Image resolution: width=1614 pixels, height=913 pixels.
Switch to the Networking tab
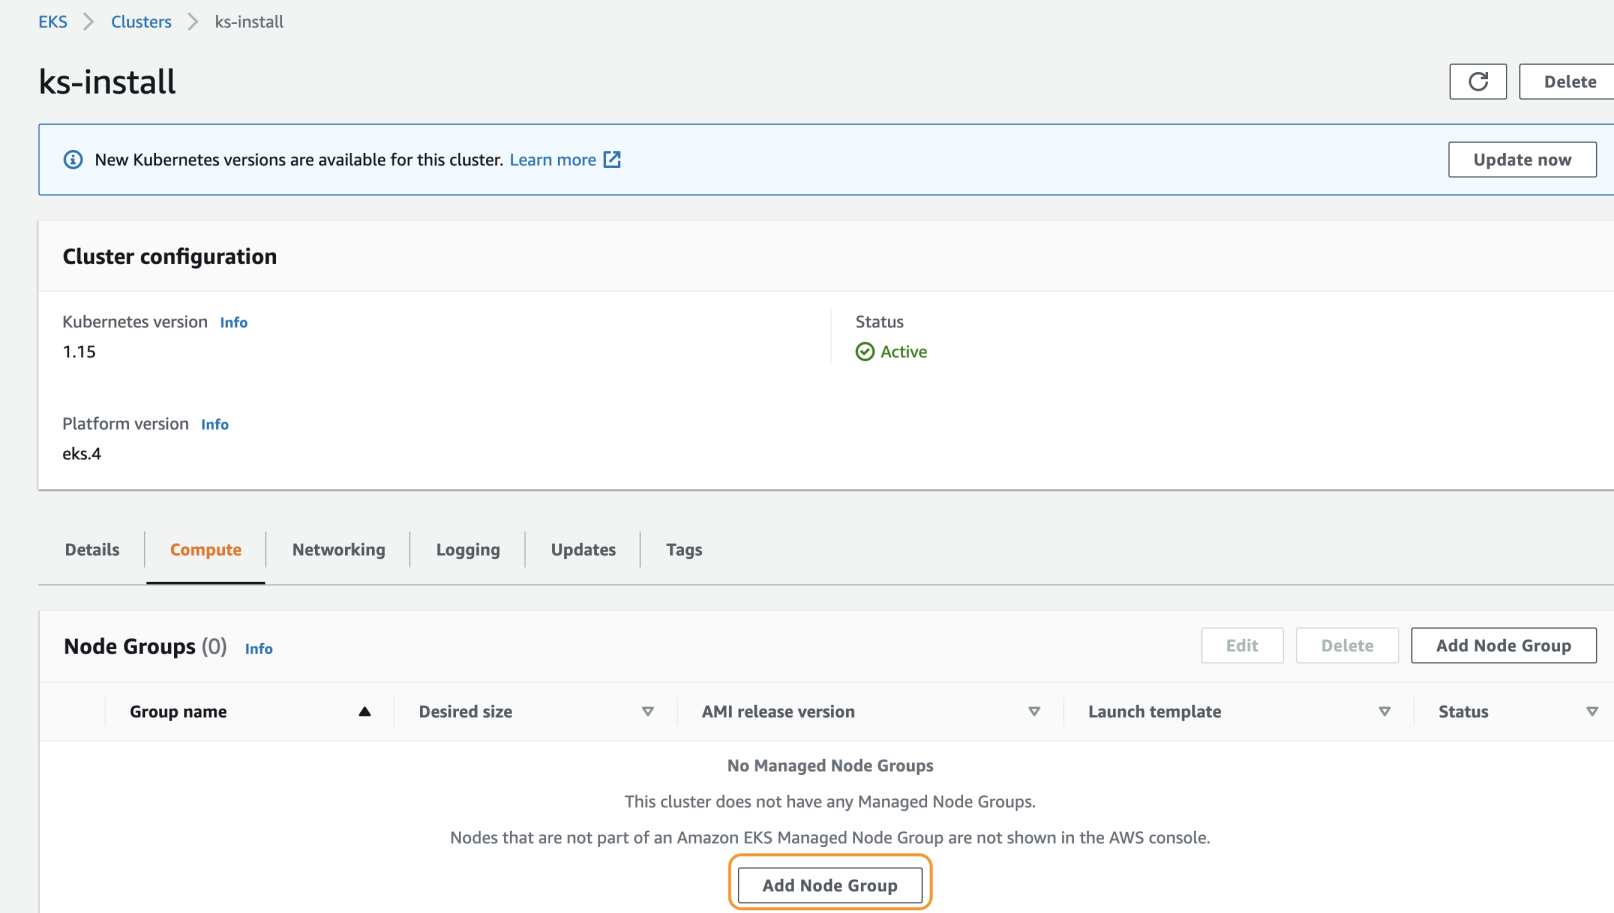coord(338,550)
